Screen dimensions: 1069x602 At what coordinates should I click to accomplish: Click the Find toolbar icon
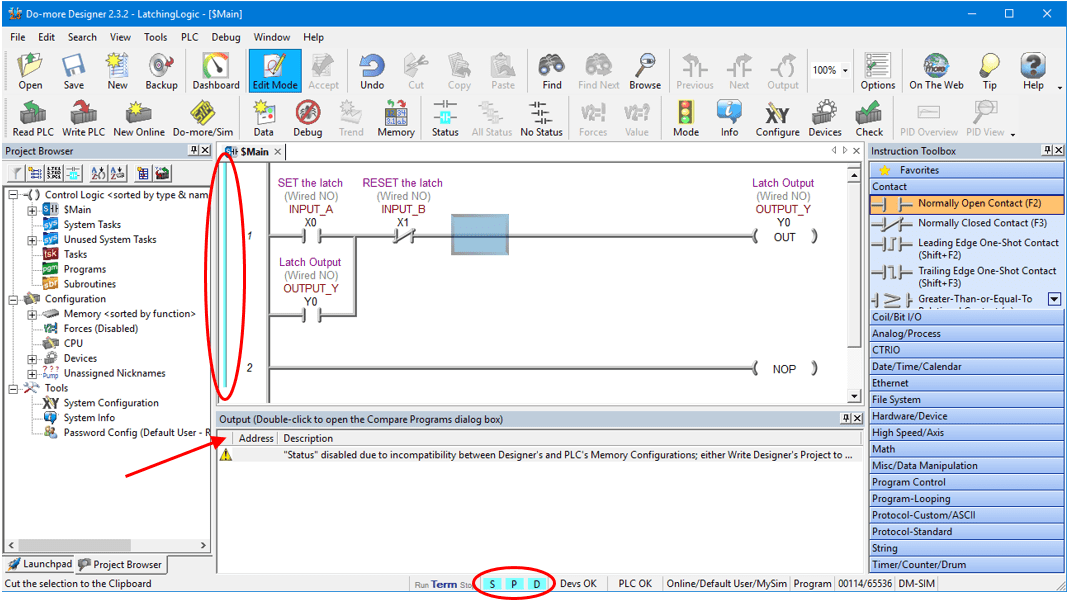551,70
